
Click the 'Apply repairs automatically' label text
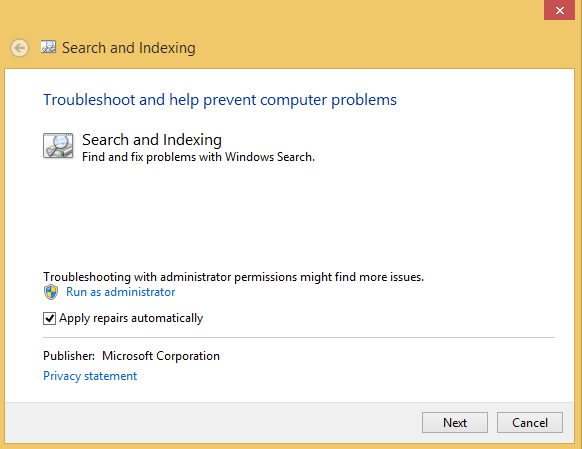coord(131,318)
